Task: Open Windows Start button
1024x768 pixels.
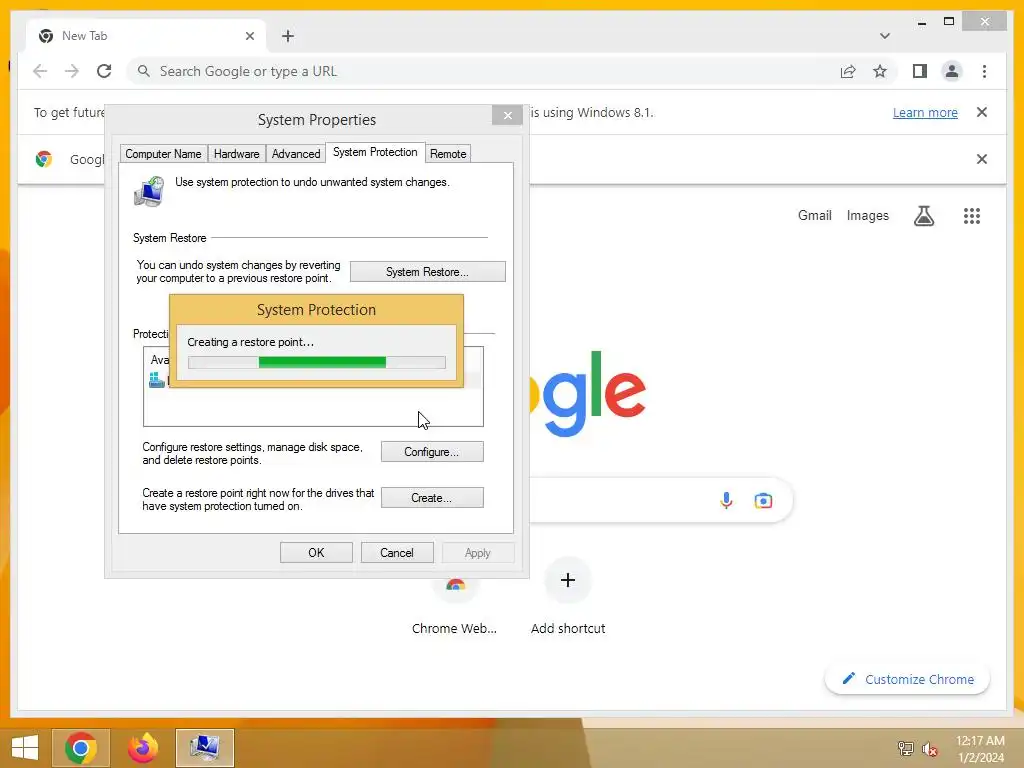Action: point(25,748)
